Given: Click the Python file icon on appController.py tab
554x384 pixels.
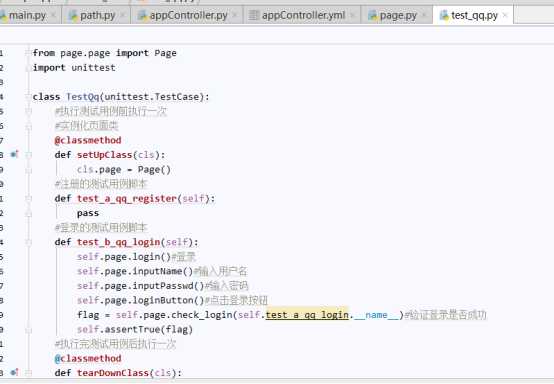Looking at the screenshot, I should pos(142,16).
